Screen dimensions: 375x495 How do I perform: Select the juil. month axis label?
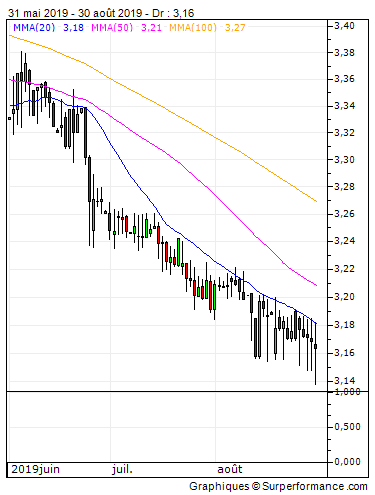122,469
